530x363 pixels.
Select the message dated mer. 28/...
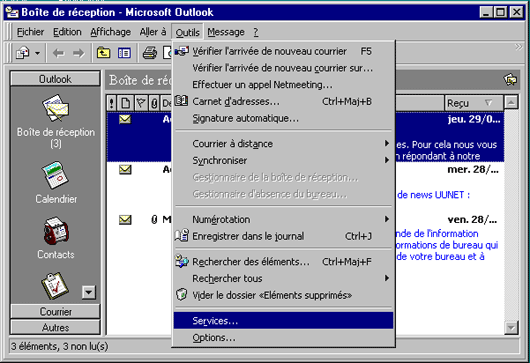tap(306, 187)
